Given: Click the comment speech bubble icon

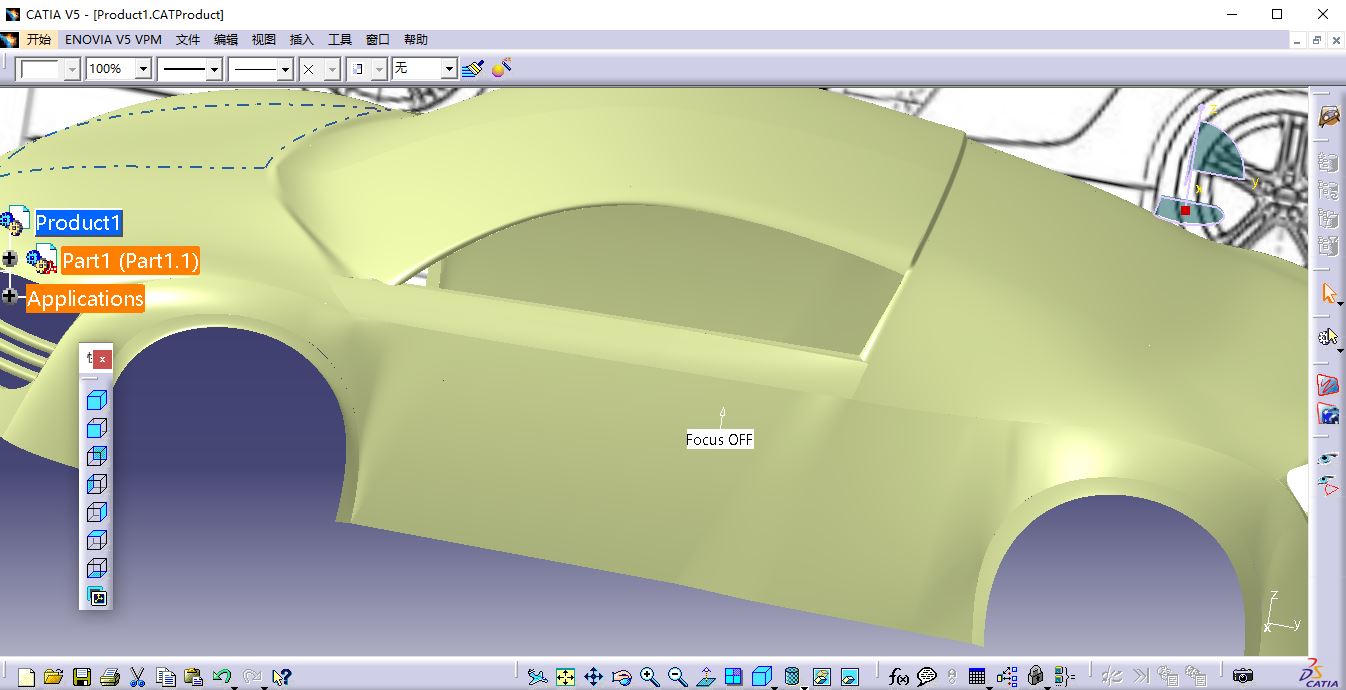Looking at the screenshot, I should point(927,677).
